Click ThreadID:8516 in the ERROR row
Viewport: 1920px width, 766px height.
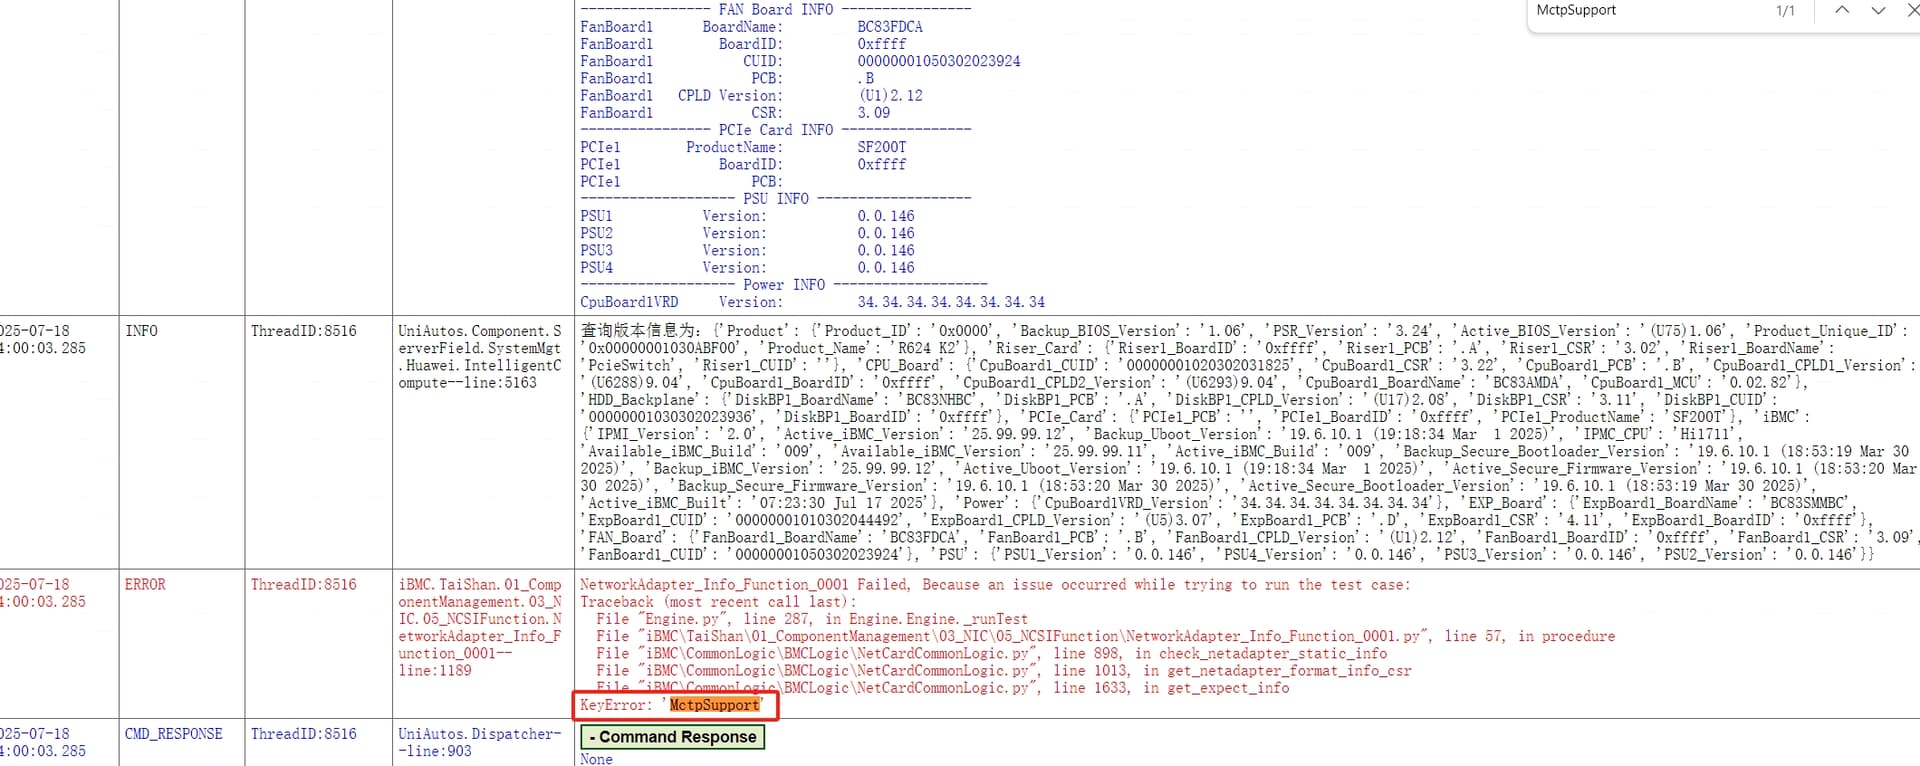click(303, 585)
